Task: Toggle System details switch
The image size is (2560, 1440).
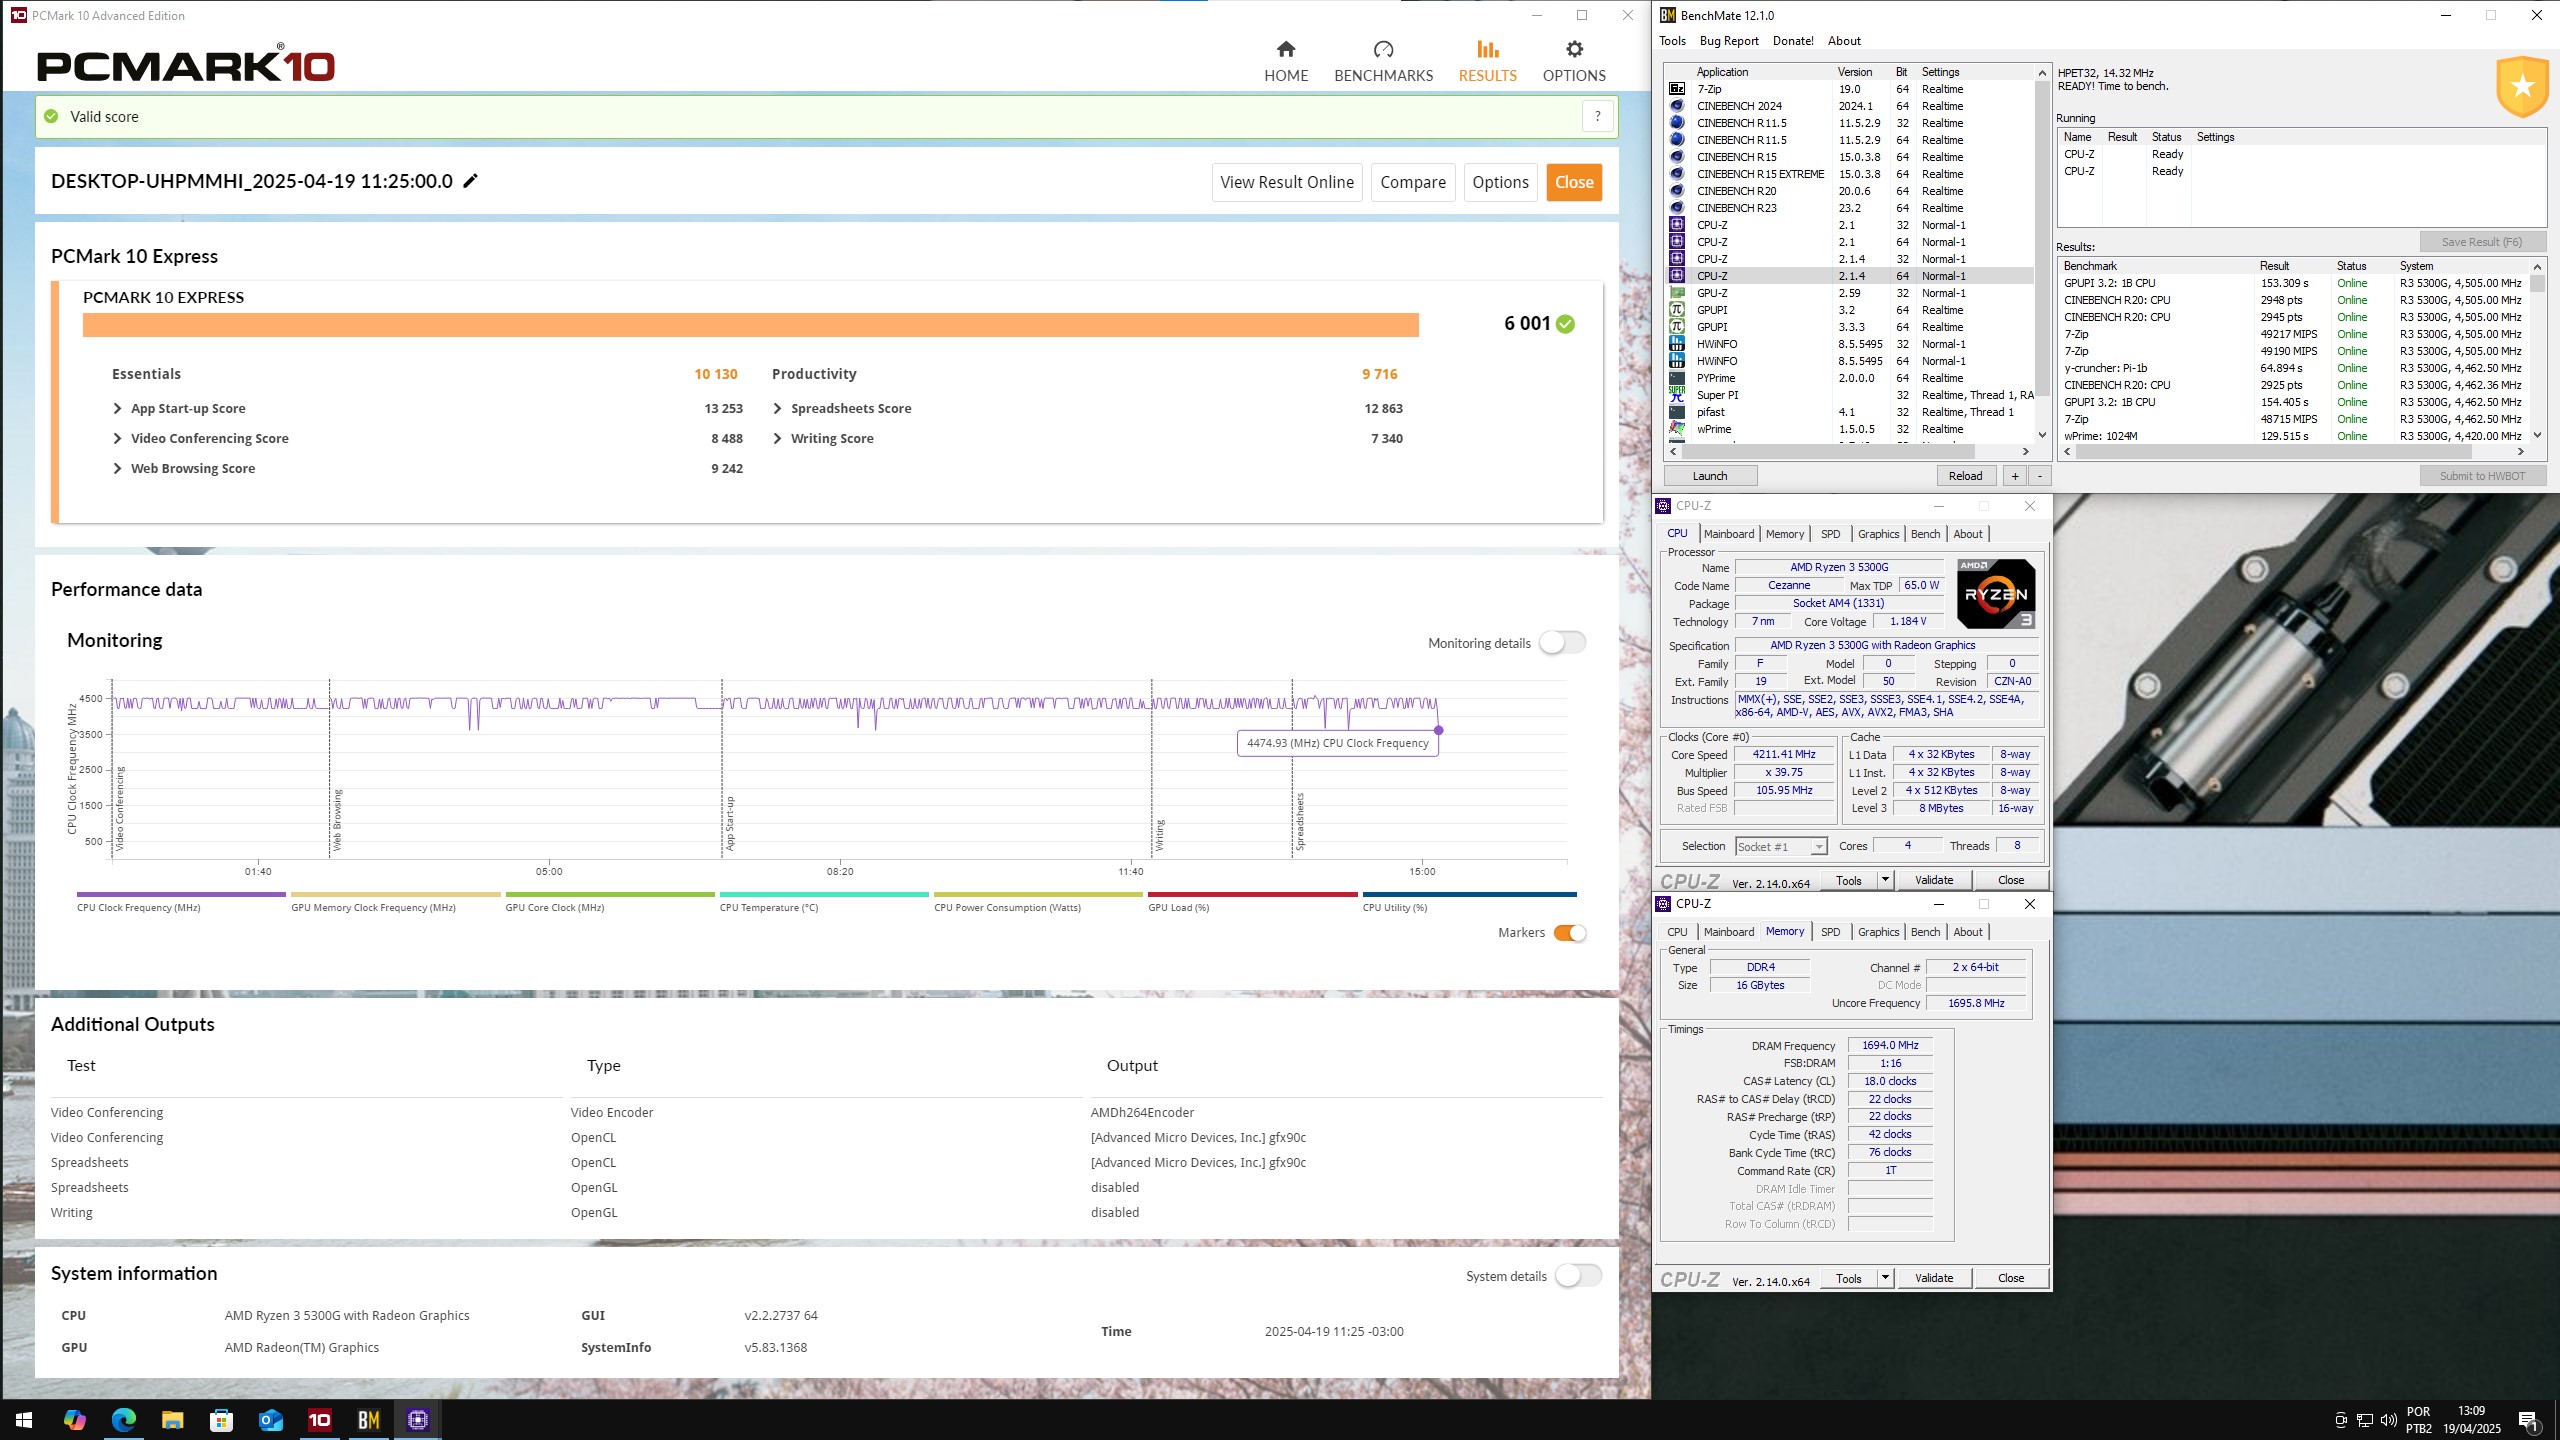Action: click(x=1578, y=1276)
